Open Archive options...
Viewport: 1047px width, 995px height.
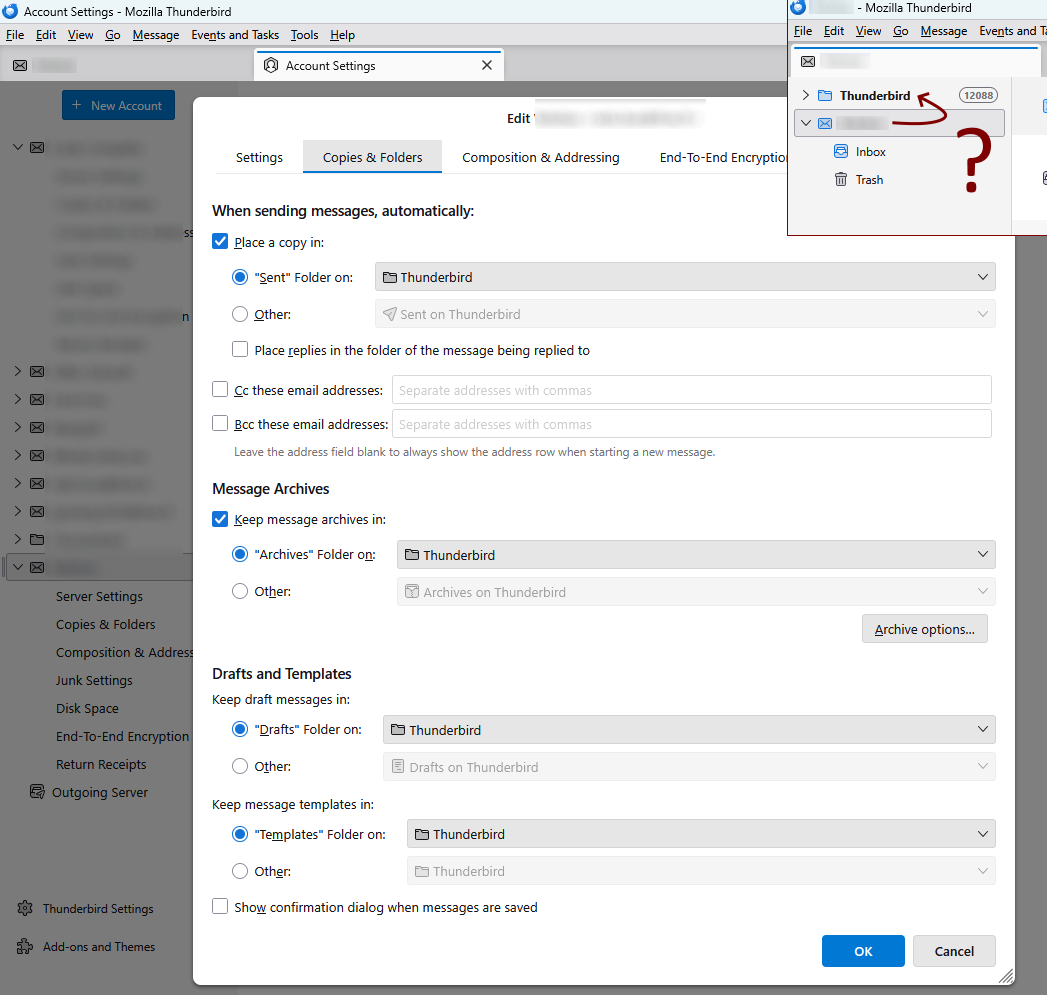point(925,629)
